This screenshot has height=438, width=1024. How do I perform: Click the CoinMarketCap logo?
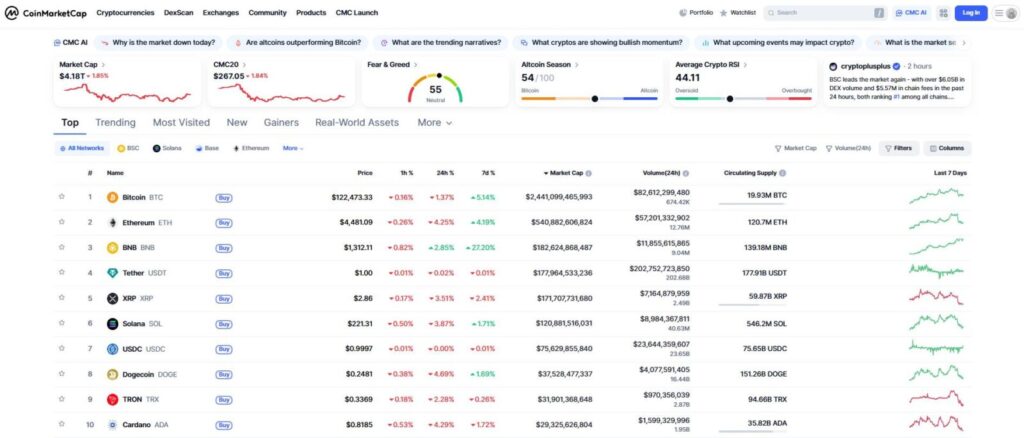coord(46,12)
